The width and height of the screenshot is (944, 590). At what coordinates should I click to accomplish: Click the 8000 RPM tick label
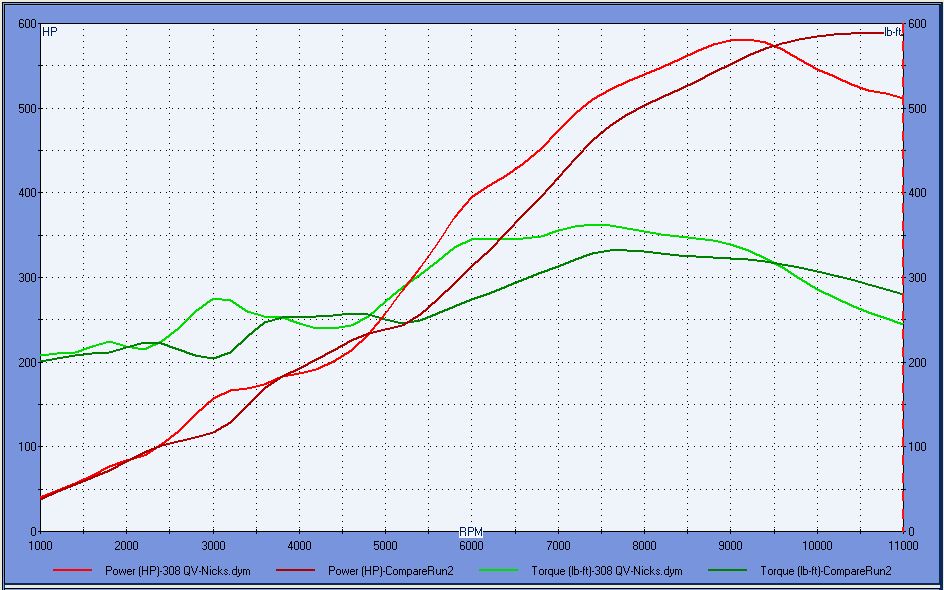tap(644, 545)
